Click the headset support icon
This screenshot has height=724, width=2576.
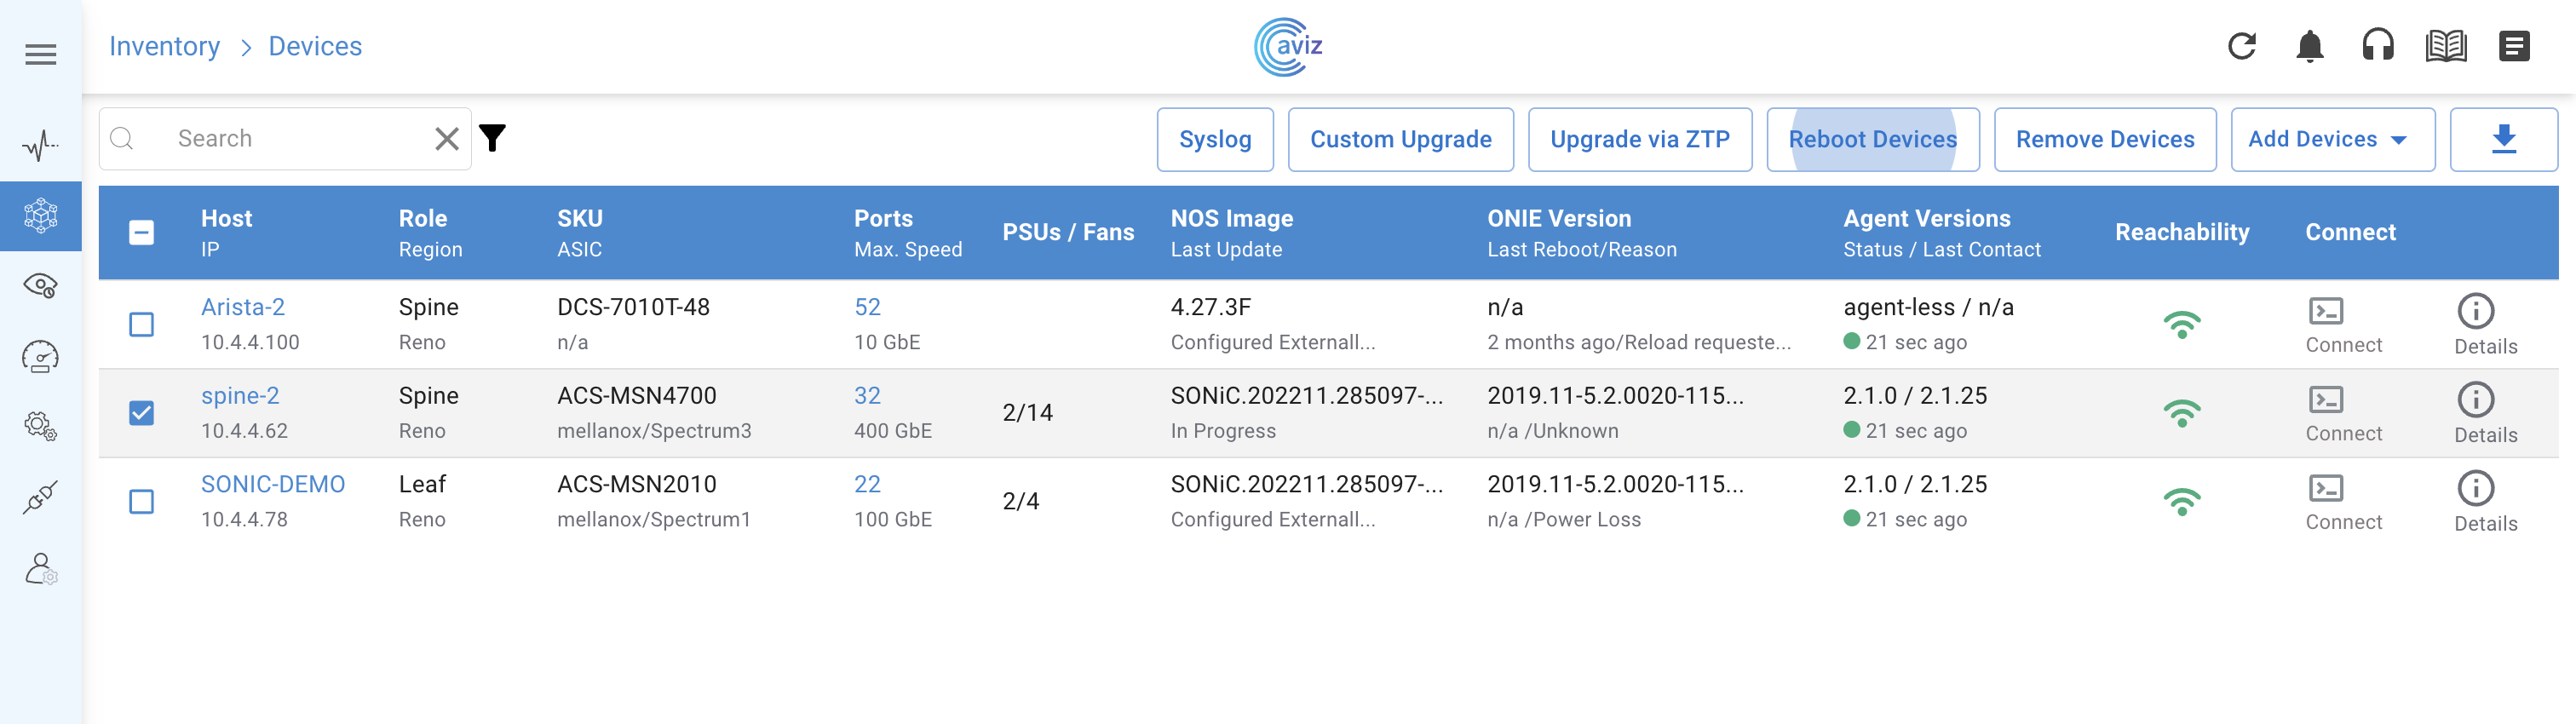click(x=2377, y=46)
